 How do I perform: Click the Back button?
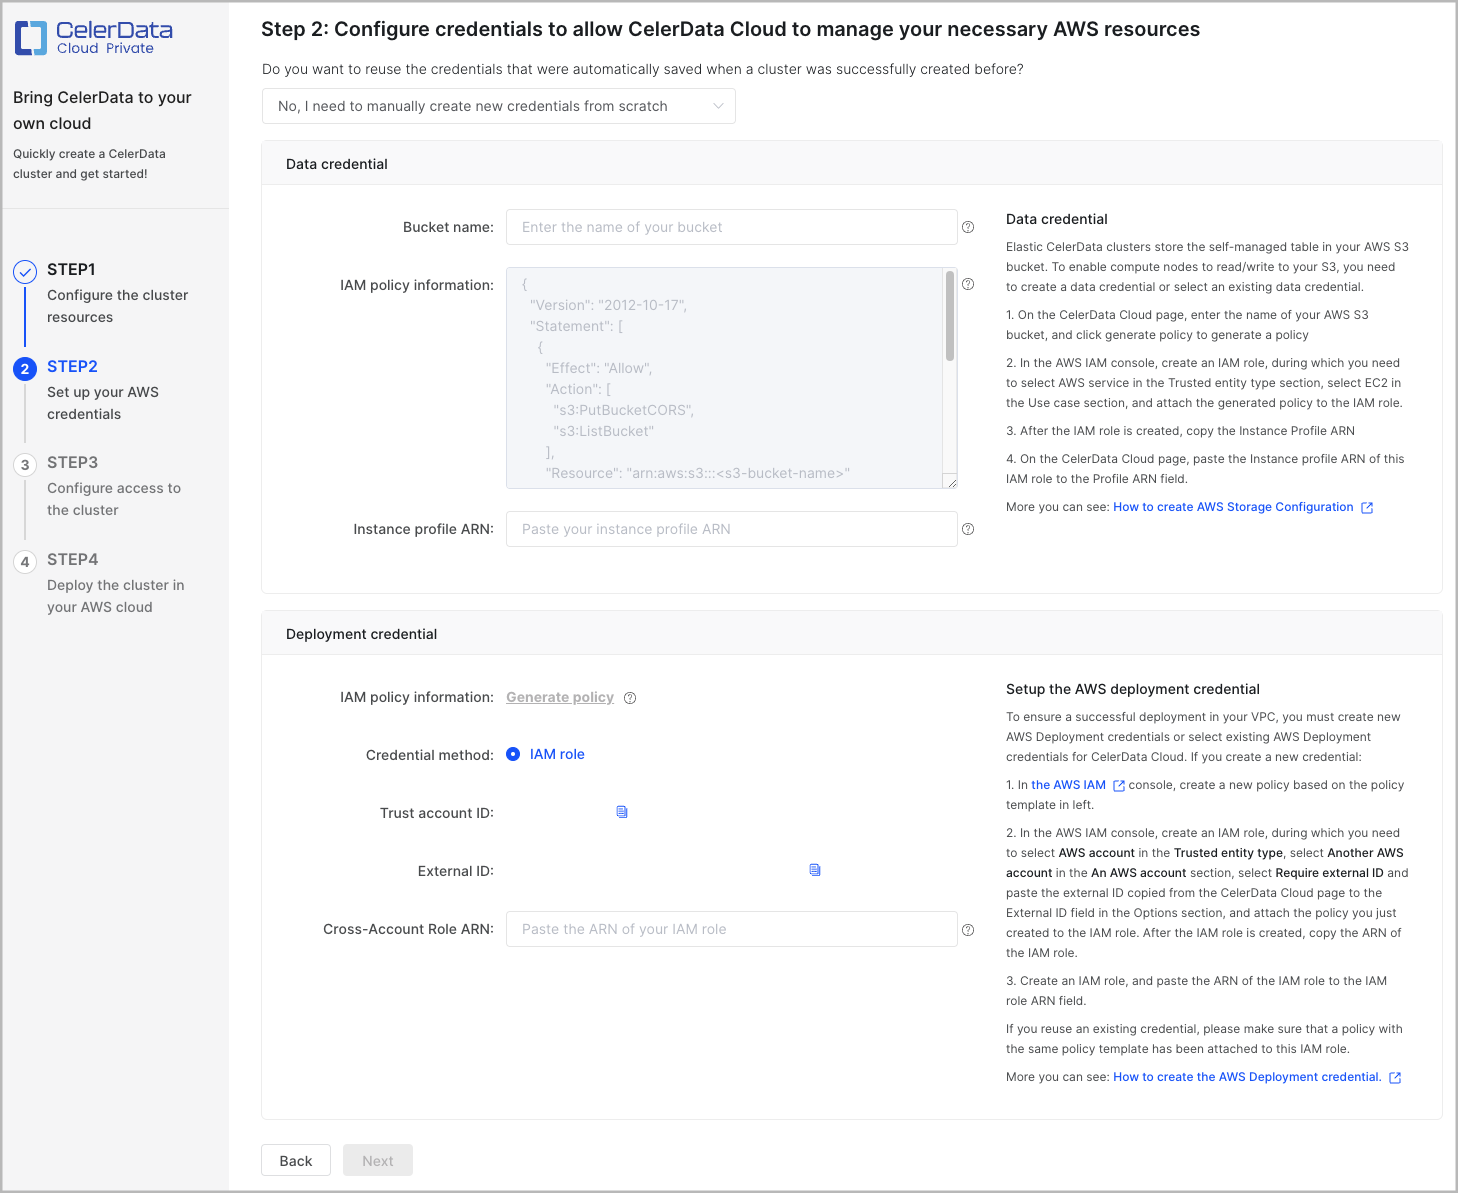295,1160
